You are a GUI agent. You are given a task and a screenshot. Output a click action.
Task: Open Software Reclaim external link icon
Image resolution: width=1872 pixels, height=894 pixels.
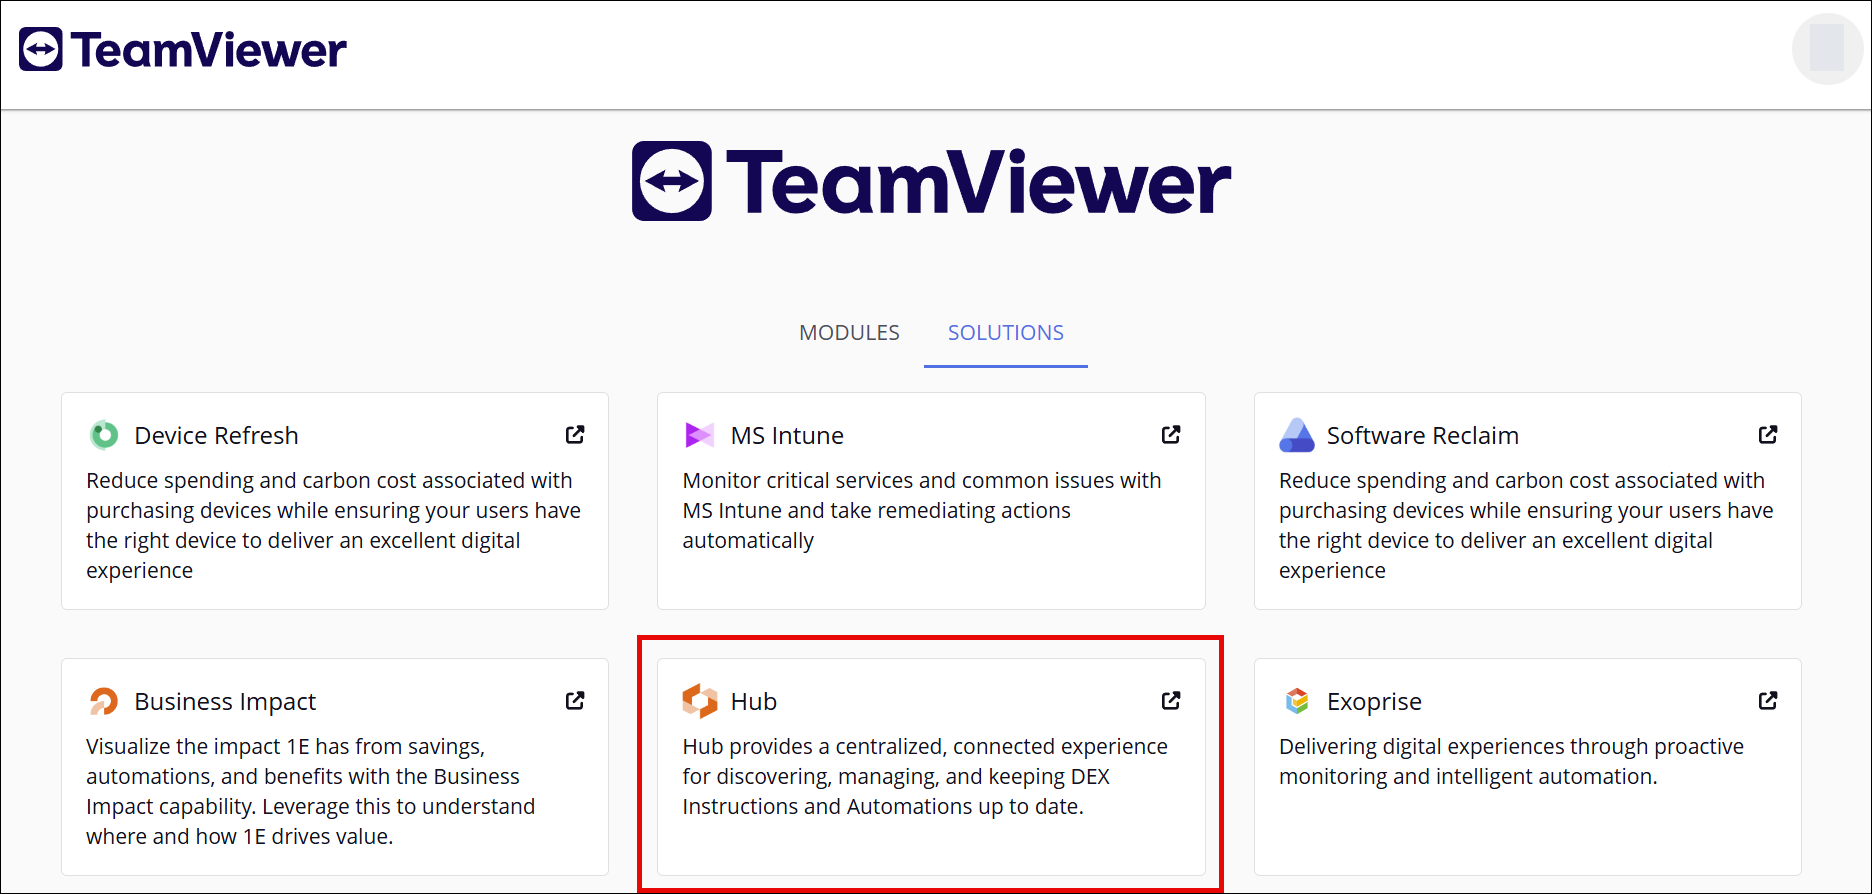pyautogui.click(x=1768, y=435)
